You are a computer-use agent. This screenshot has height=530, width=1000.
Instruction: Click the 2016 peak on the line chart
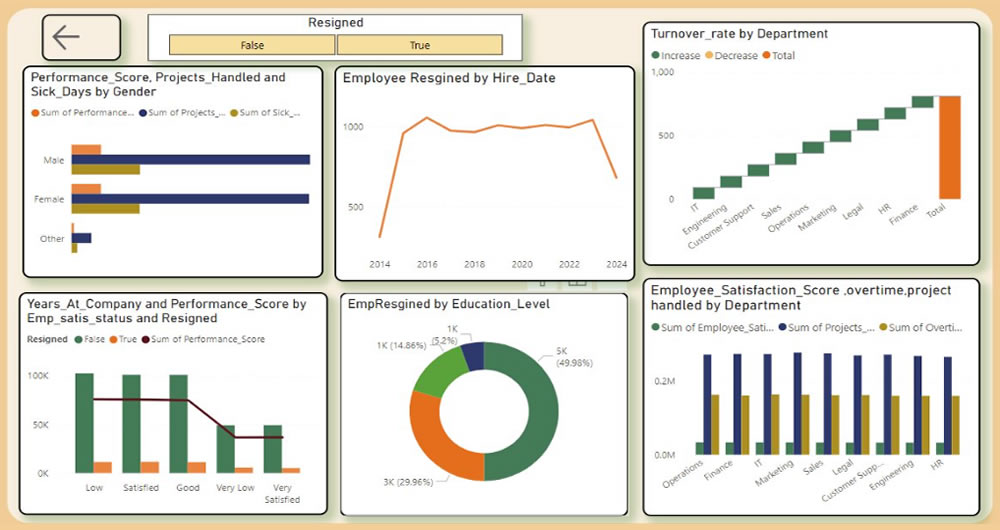(426, 118)
